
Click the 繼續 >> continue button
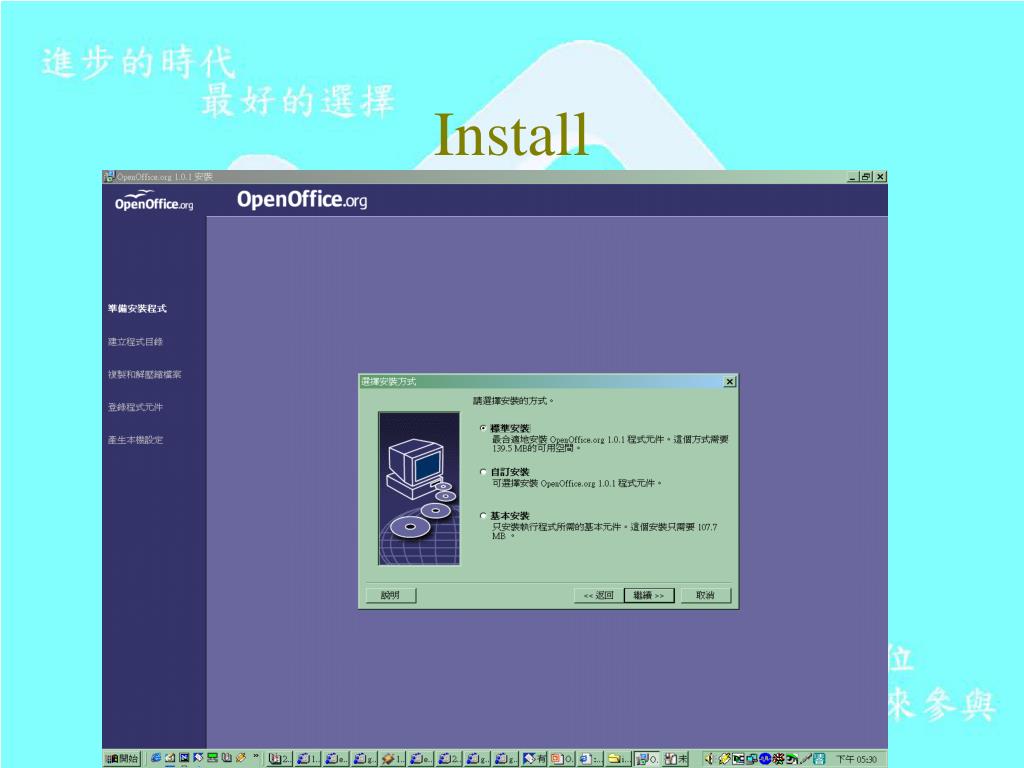649,595
